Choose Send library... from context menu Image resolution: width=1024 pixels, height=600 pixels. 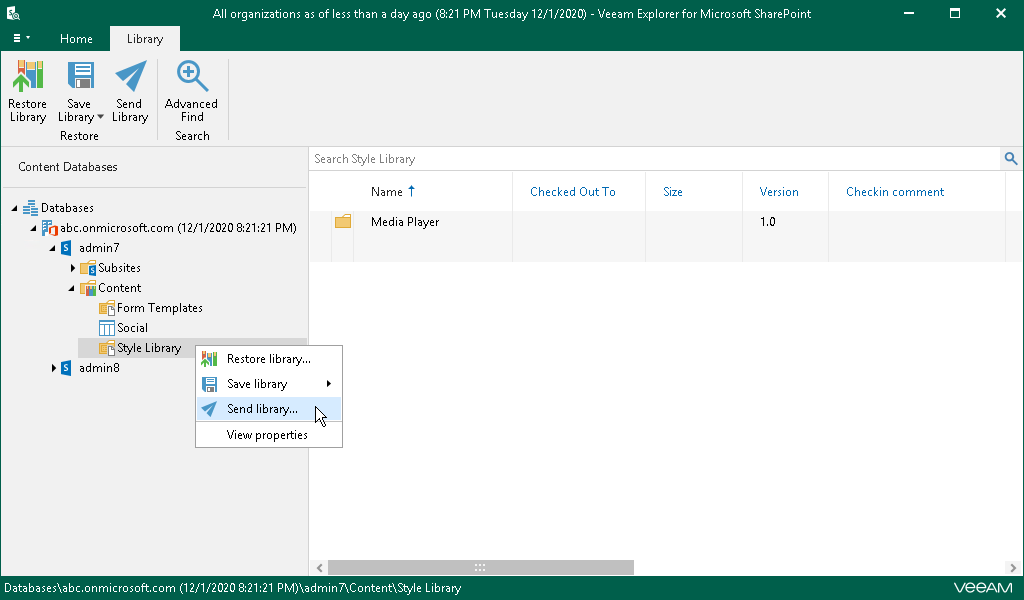[268, 409]
